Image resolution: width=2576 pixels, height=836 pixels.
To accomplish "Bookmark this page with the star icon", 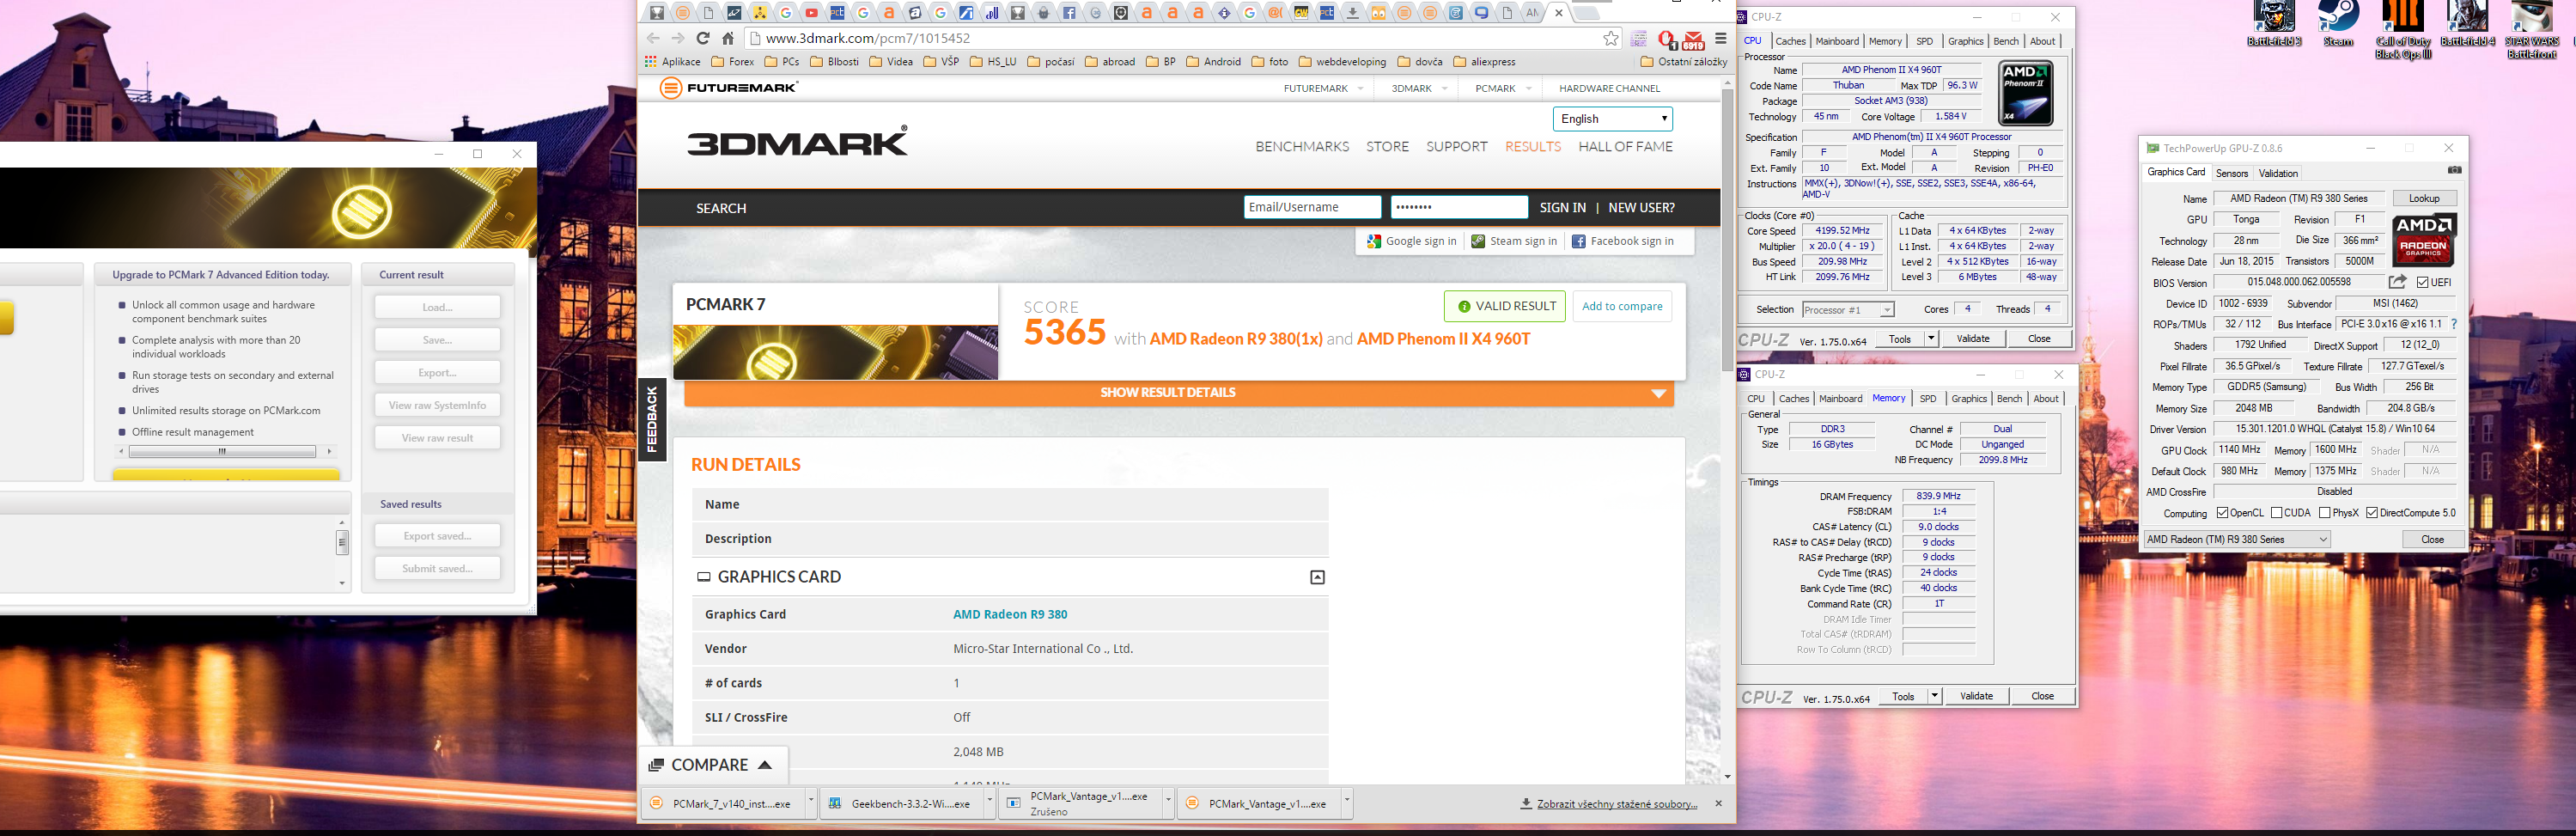I will [1610, 38].
